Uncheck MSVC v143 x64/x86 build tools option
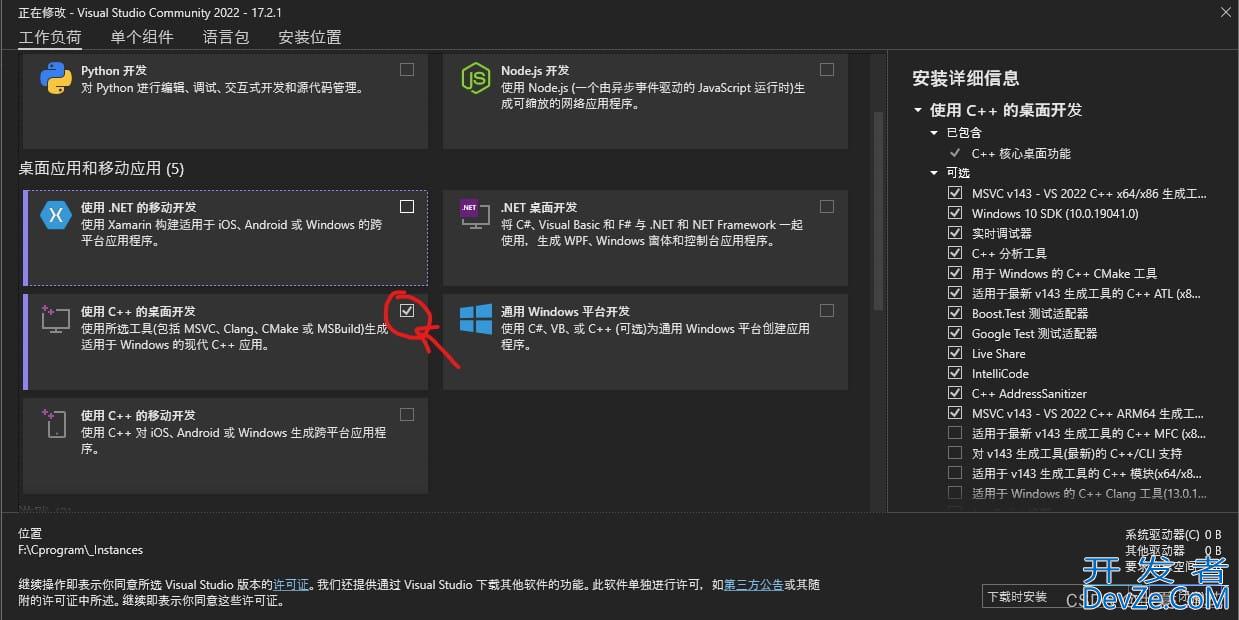 (x=955, y=193)
